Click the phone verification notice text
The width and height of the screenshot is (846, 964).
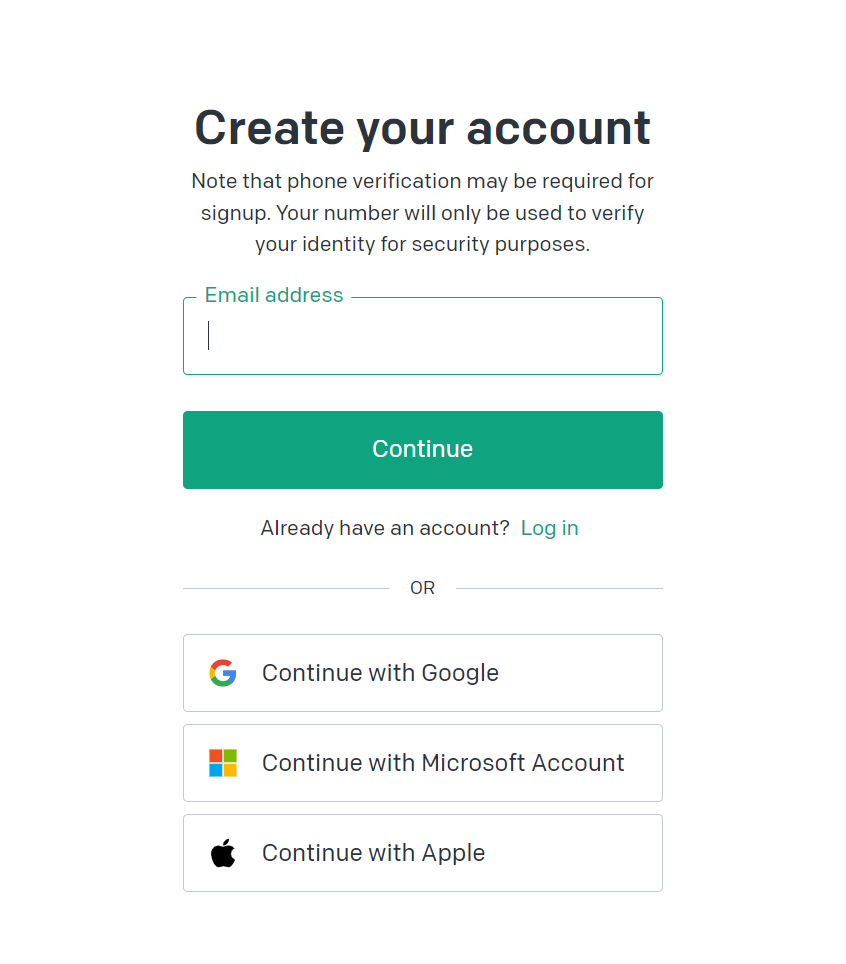(422, 212)
